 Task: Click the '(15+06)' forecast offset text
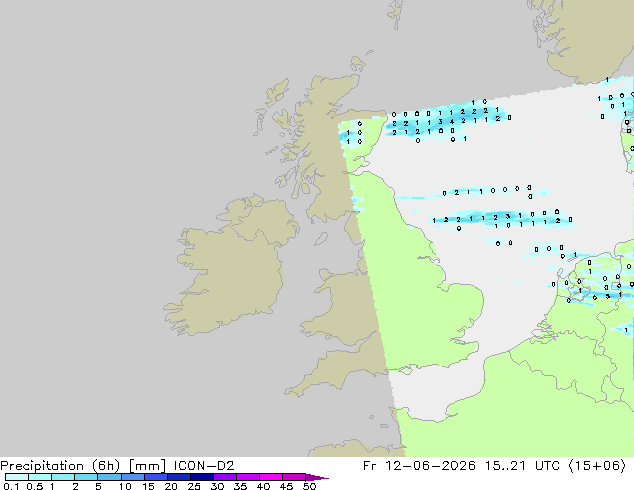(597, 466)
